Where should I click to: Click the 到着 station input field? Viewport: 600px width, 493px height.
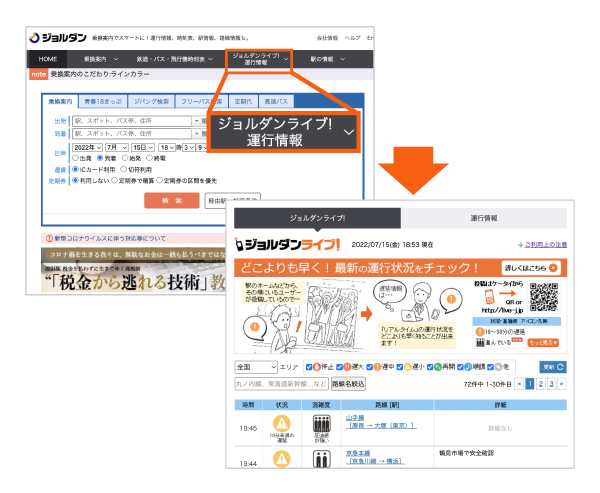point(132,134)
